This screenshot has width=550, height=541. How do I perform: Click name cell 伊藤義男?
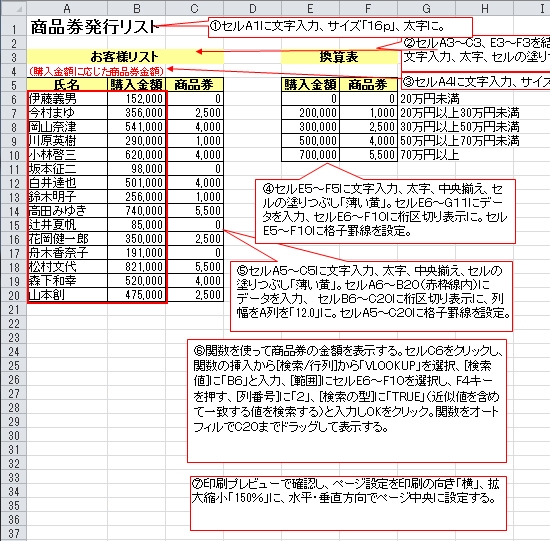coord(67,99)
